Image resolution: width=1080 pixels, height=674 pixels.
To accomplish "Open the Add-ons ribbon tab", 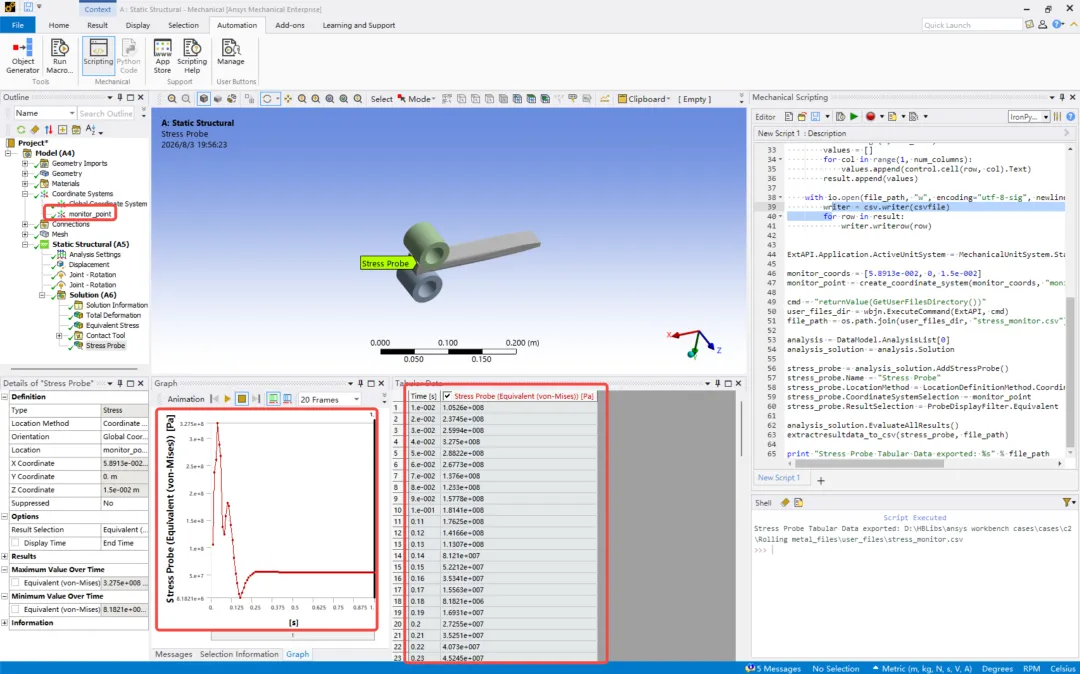I will [x=290, y=25].
